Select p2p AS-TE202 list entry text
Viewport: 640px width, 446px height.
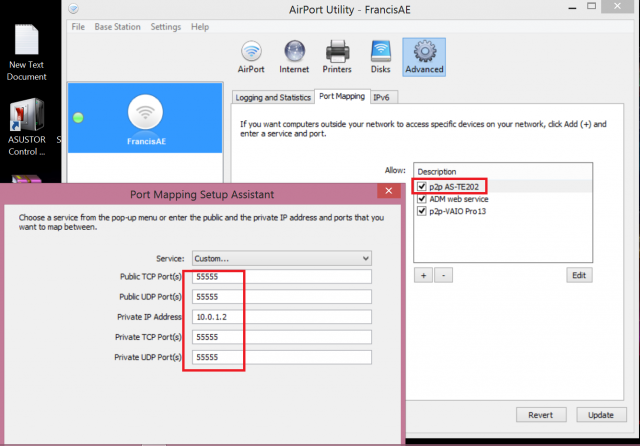[x=454, y=187]
